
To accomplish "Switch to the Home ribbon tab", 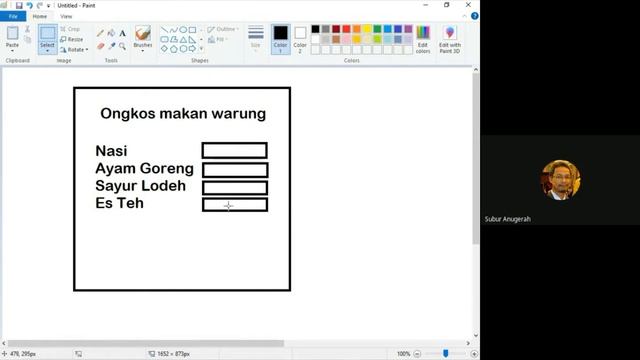I will point(40,16).
